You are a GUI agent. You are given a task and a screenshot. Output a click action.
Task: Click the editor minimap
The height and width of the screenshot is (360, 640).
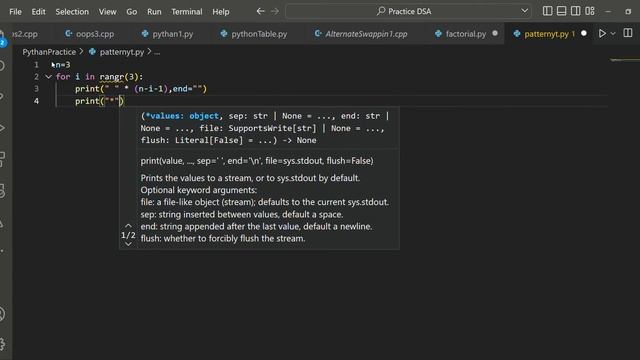click(x=624, y=60)
